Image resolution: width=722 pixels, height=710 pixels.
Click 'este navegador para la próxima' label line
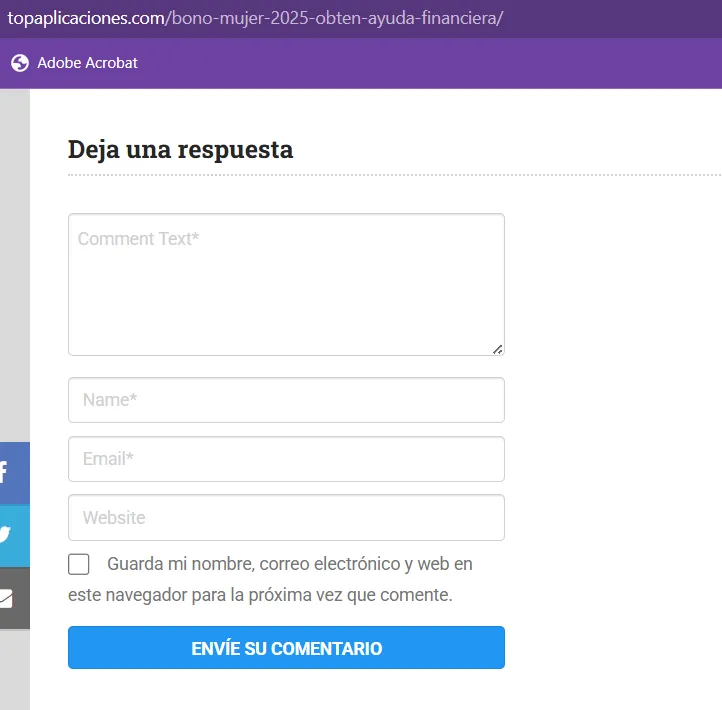pos(260,595)
